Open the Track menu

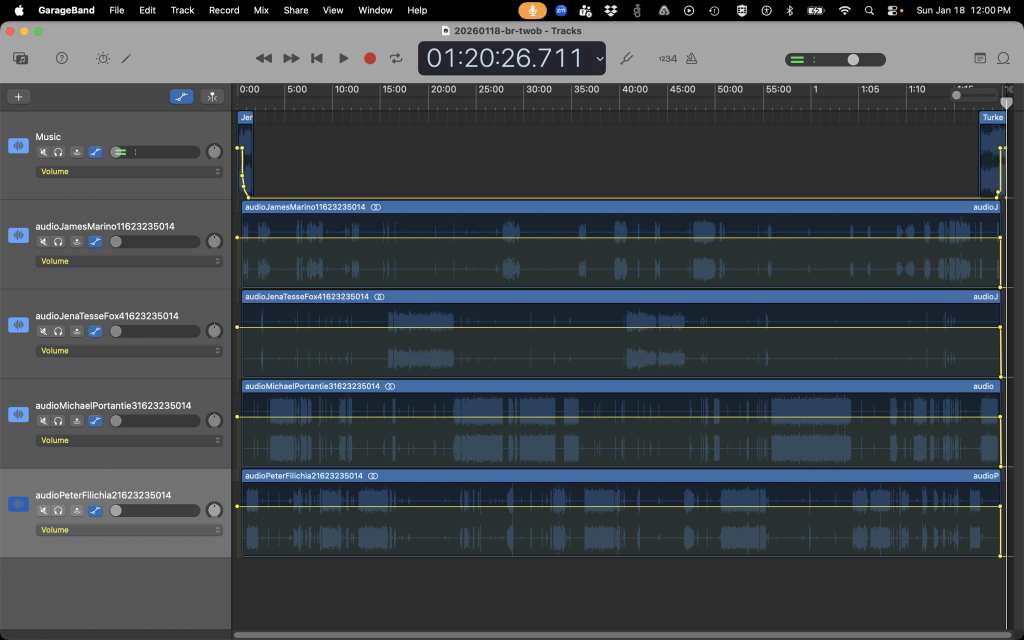tap(182, 10)
